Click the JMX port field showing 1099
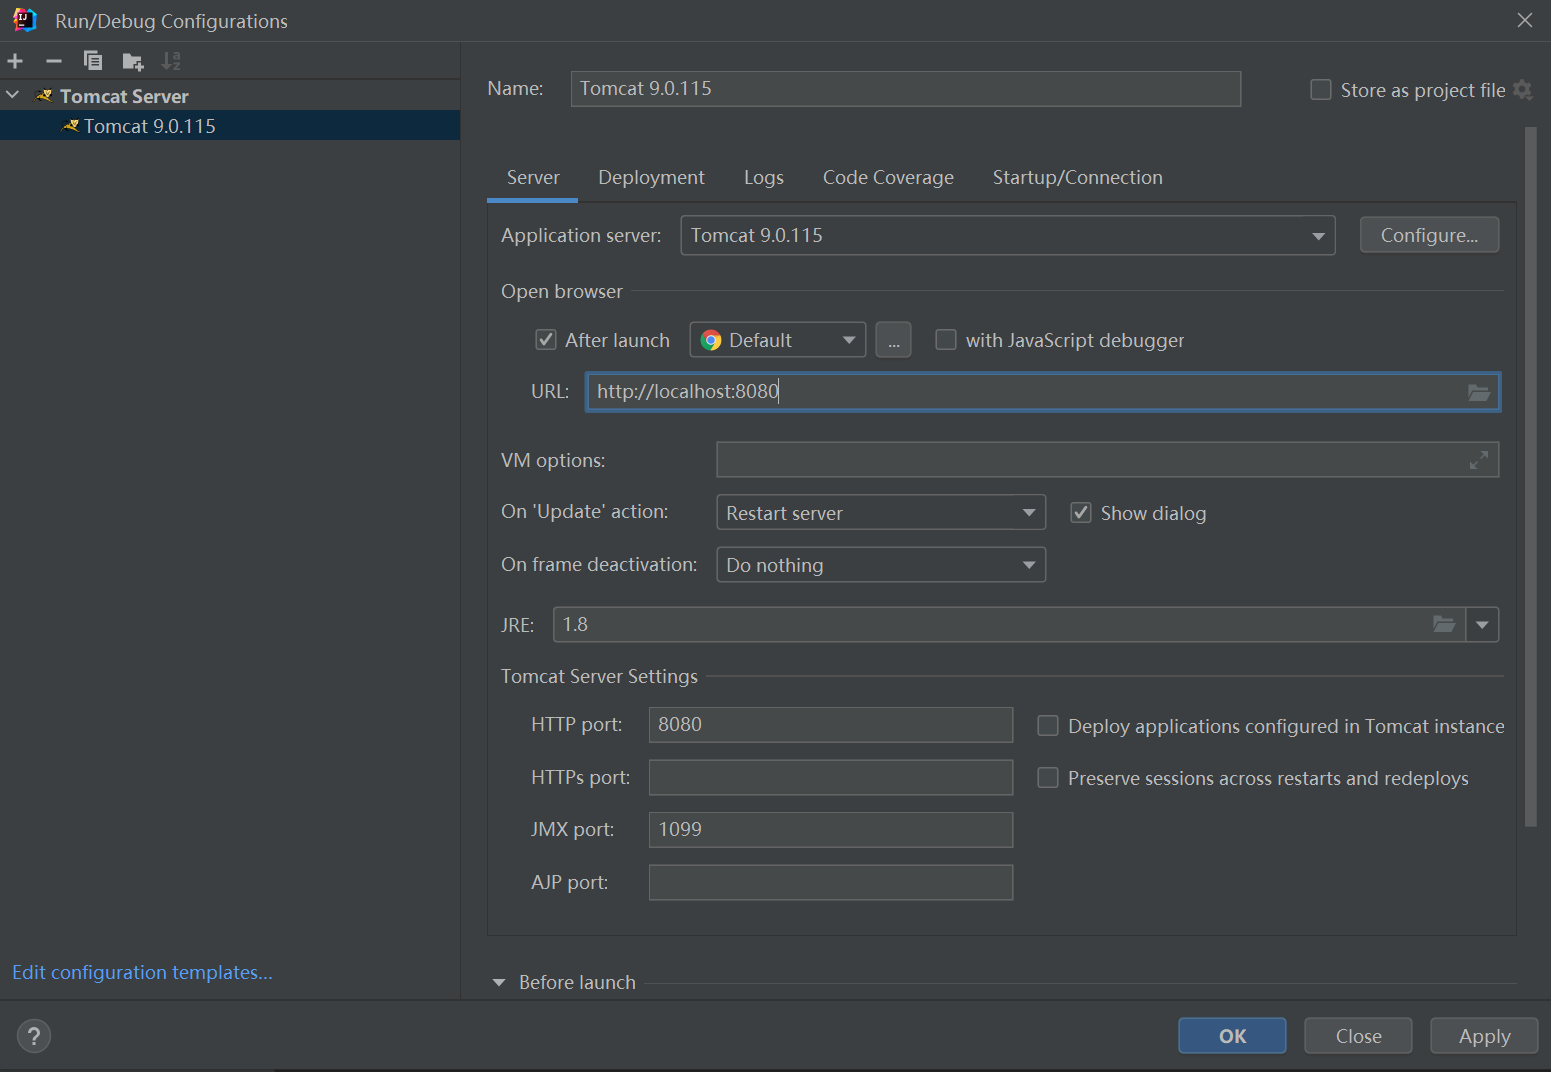 point(831,830)
